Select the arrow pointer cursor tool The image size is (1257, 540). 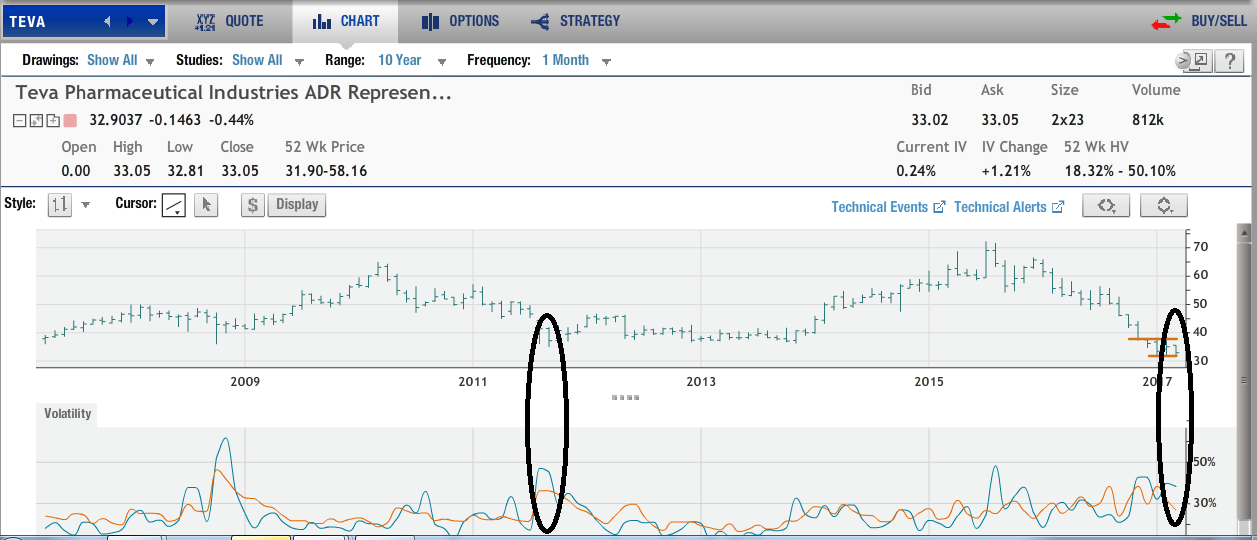tap(205, 205)
